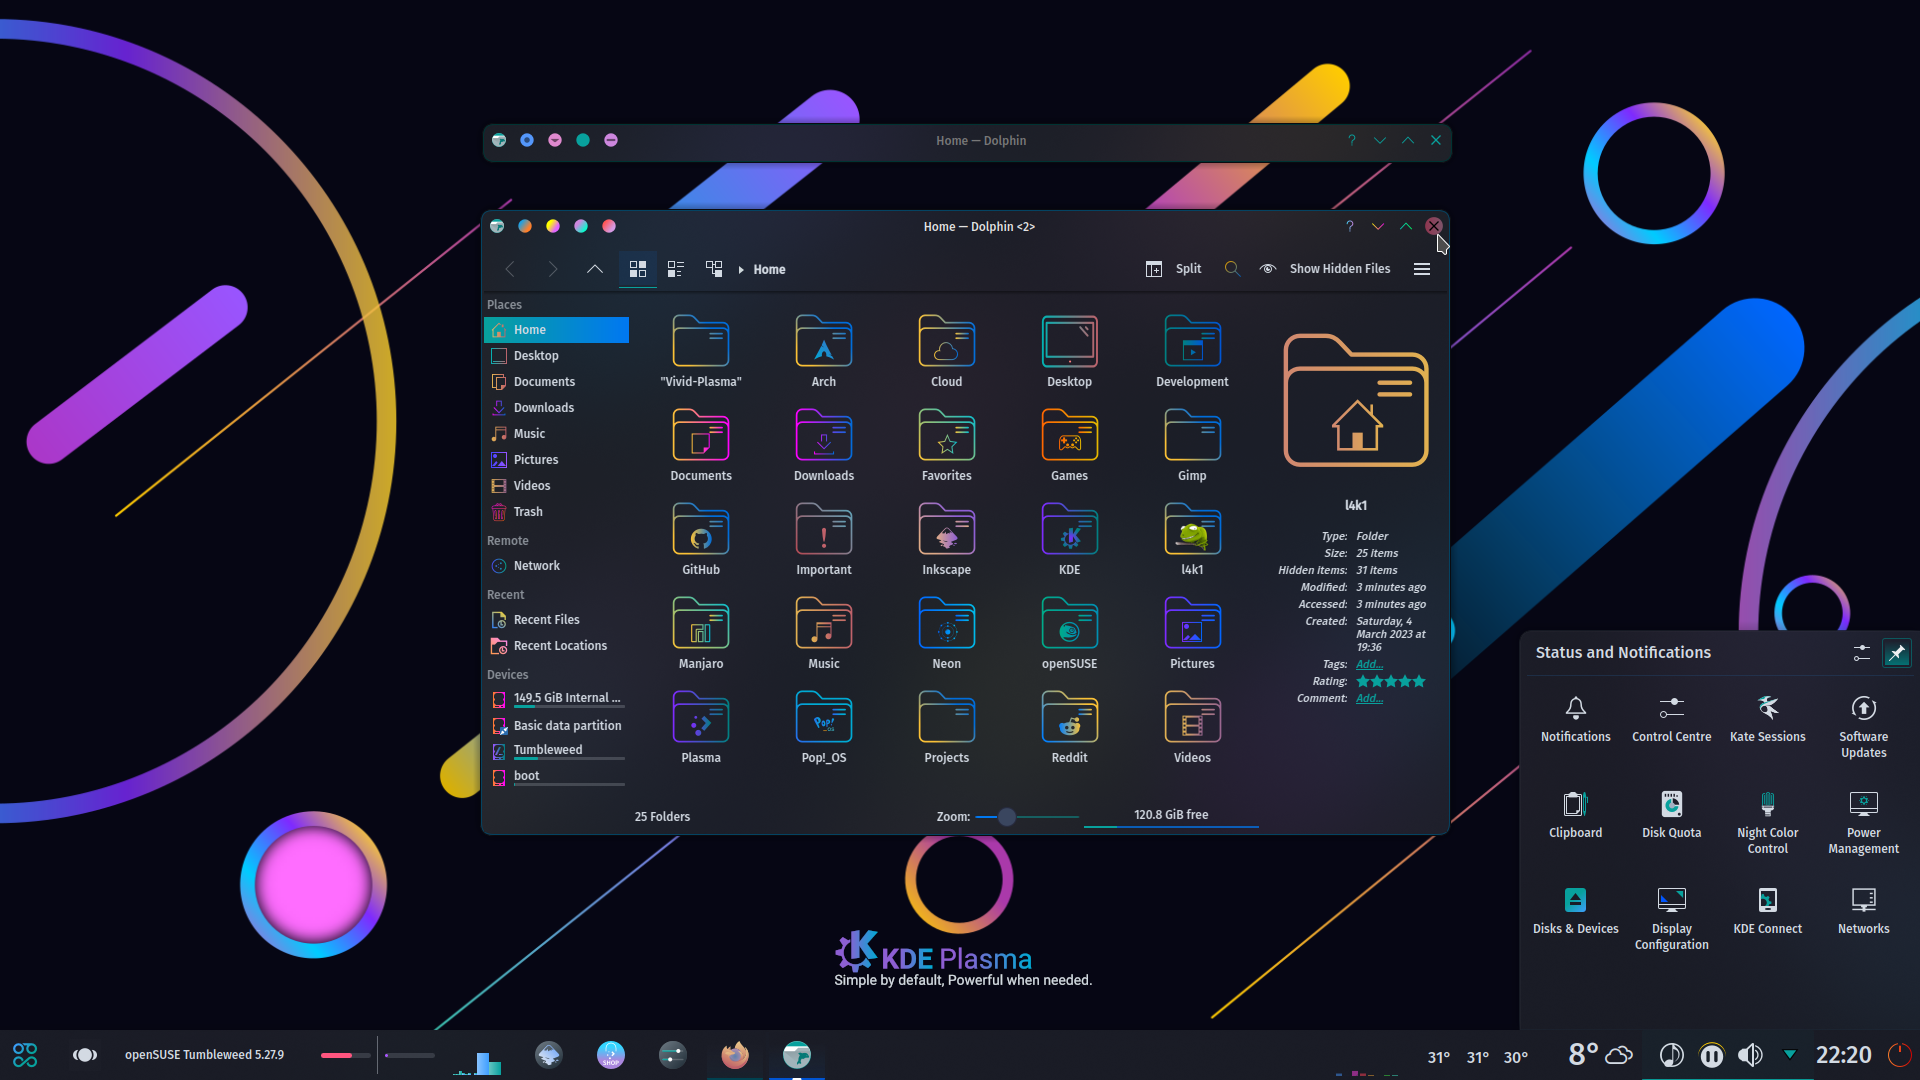1920x1080 pixels.
Task: Open KDE Connect tray entry
Action: (1767, 911)
